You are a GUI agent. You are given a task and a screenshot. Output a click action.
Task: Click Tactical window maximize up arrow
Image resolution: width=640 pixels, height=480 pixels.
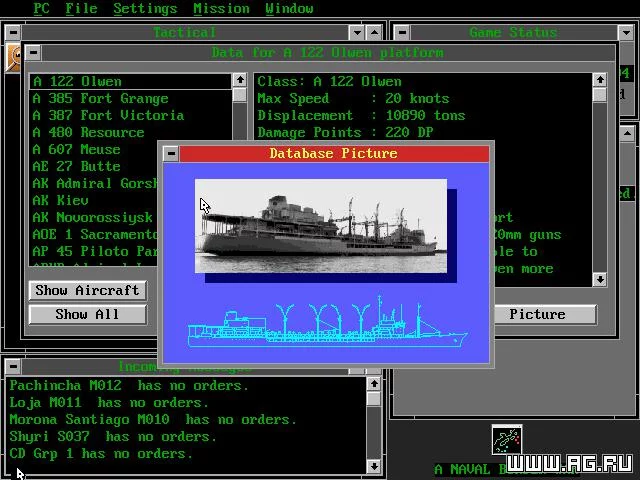pos(374,32)
